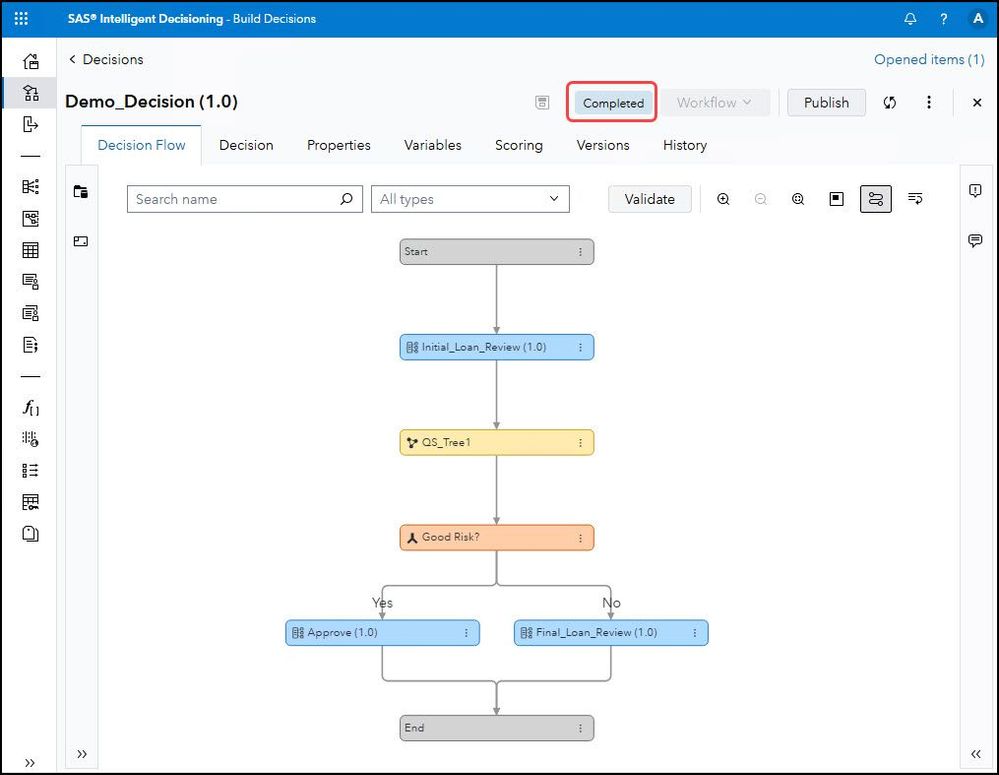Viewport: 999px width, 775px height.
Task: Open the copy documents sidebar icon
Action: (31, 533)
